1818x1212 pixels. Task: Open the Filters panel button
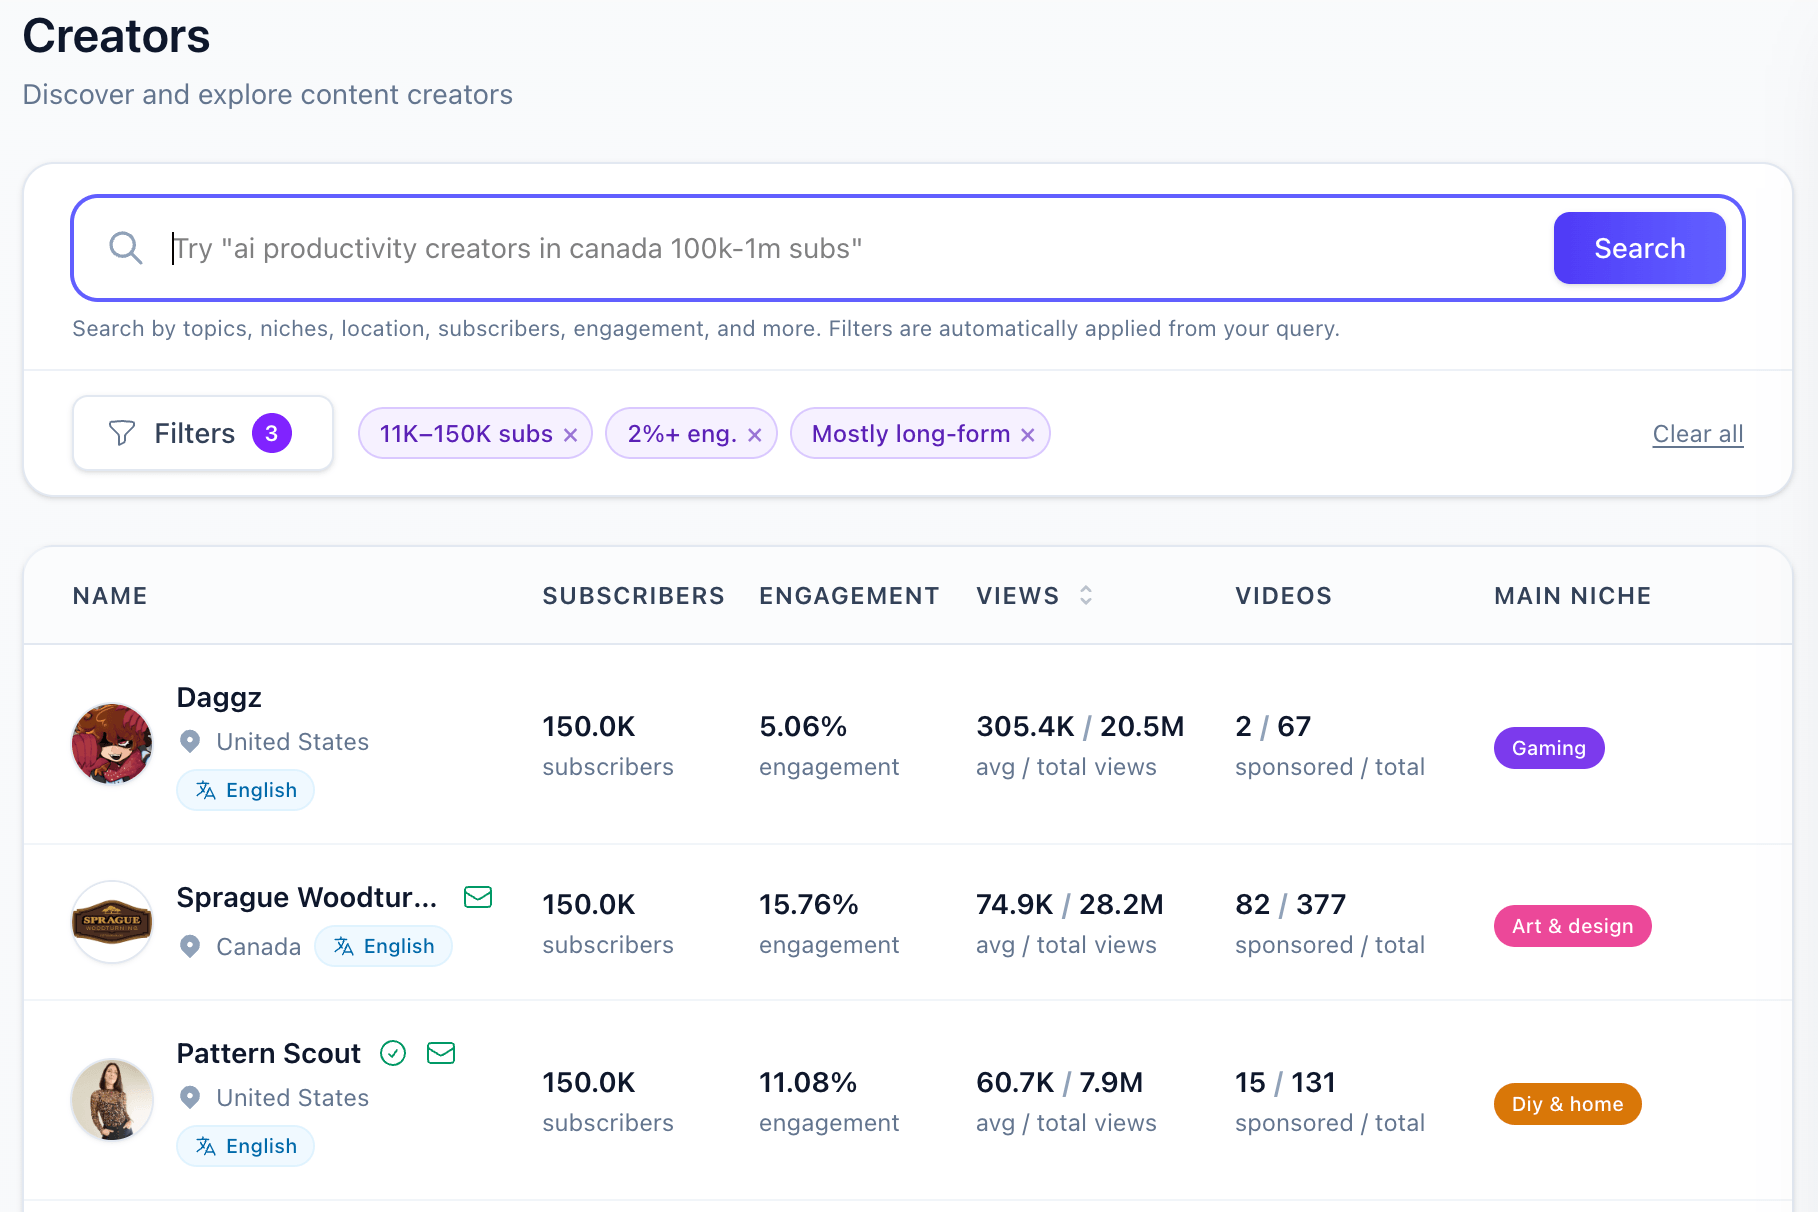(203, 433)
